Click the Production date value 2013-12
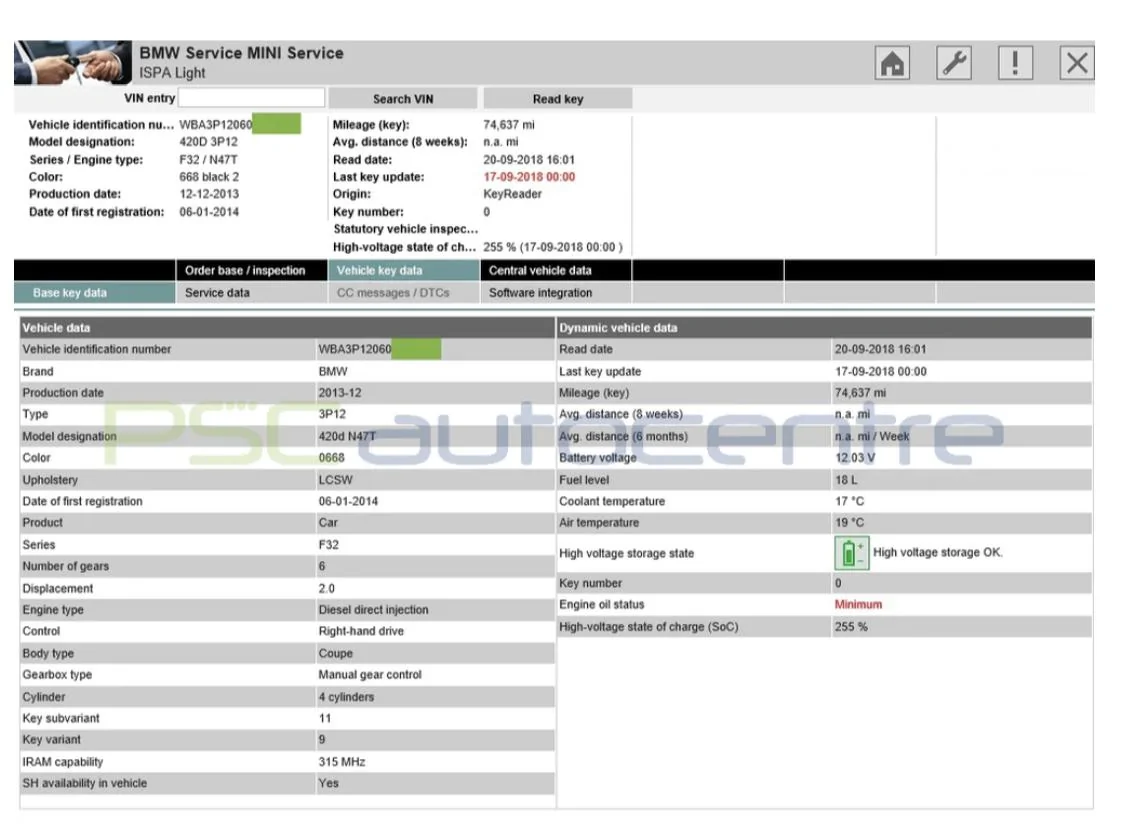This screenshot has width=1125, height=828. tap(340, 393)
